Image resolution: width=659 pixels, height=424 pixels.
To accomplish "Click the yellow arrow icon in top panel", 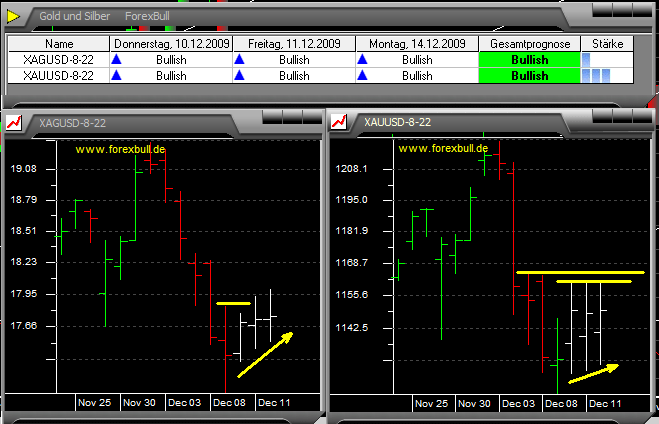I will click(13, 17).
